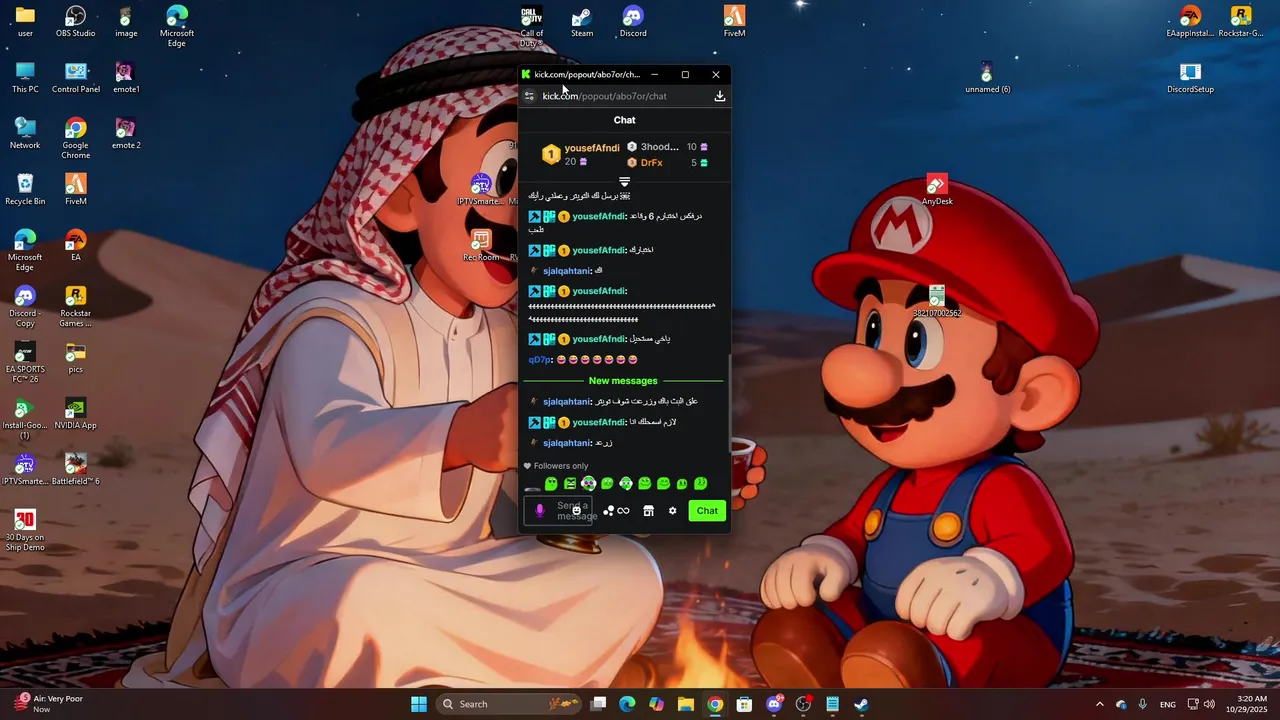The width and height of the screenshot is (1280, 720).
Task: Focus the Send a message input
Action: 558,511
